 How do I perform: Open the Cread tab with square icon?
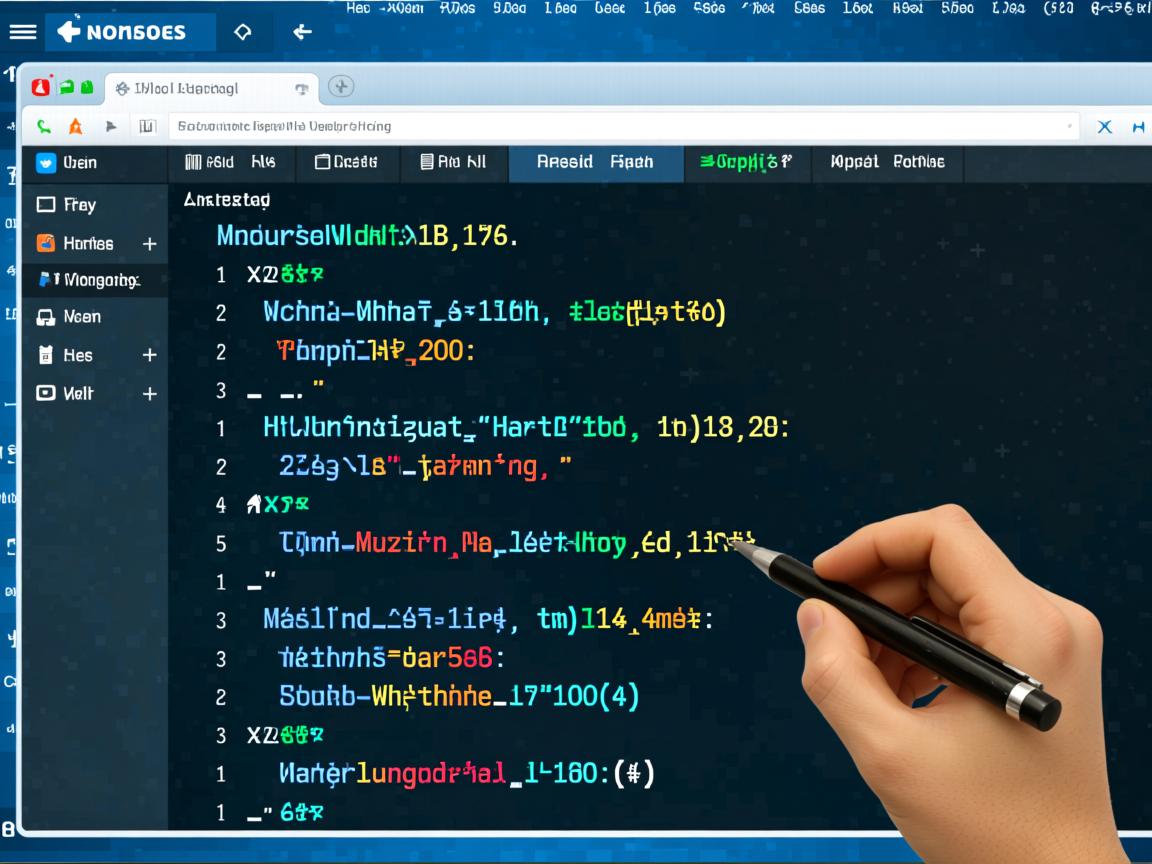pos(346,162)
